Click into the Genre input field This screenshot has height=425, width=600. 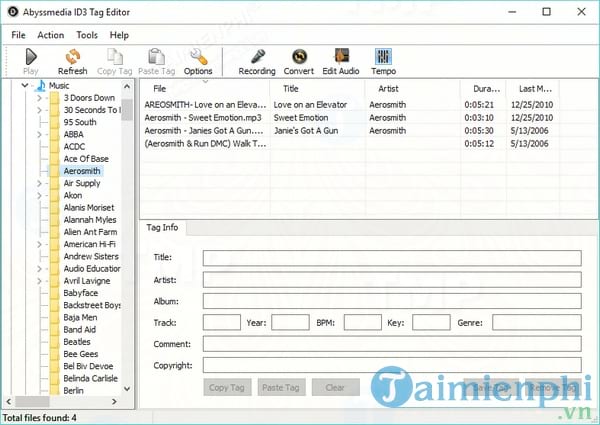pyautogui.click(x=537, y=322)
